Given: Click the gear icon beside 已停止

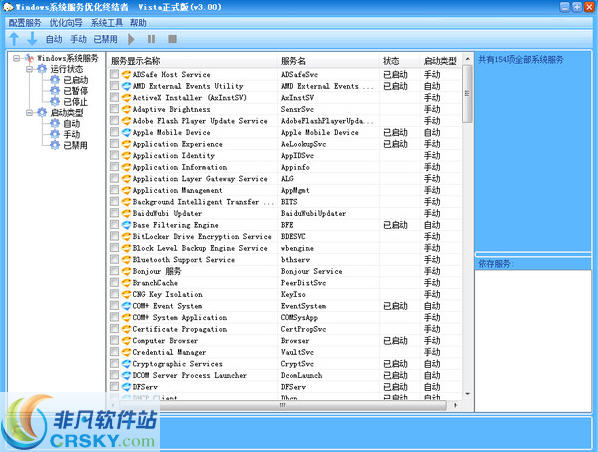Looking at the screenshot, I should 55,101.
